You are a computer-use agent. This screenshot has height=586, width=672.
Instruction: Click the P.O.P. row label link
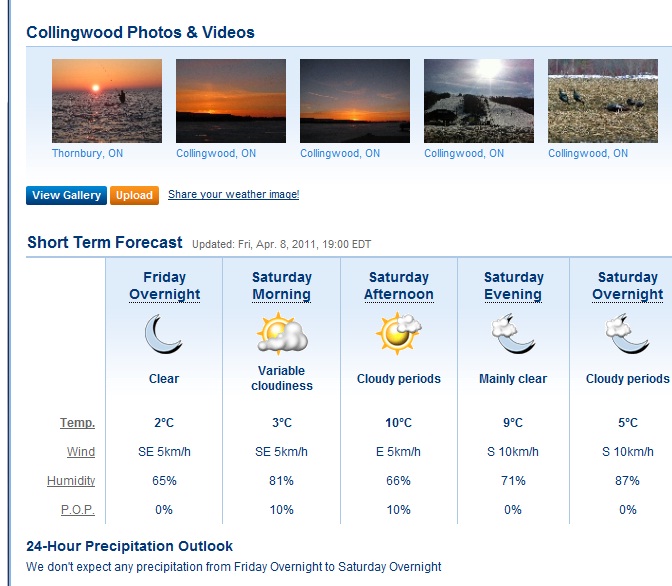tap(78, 510)
